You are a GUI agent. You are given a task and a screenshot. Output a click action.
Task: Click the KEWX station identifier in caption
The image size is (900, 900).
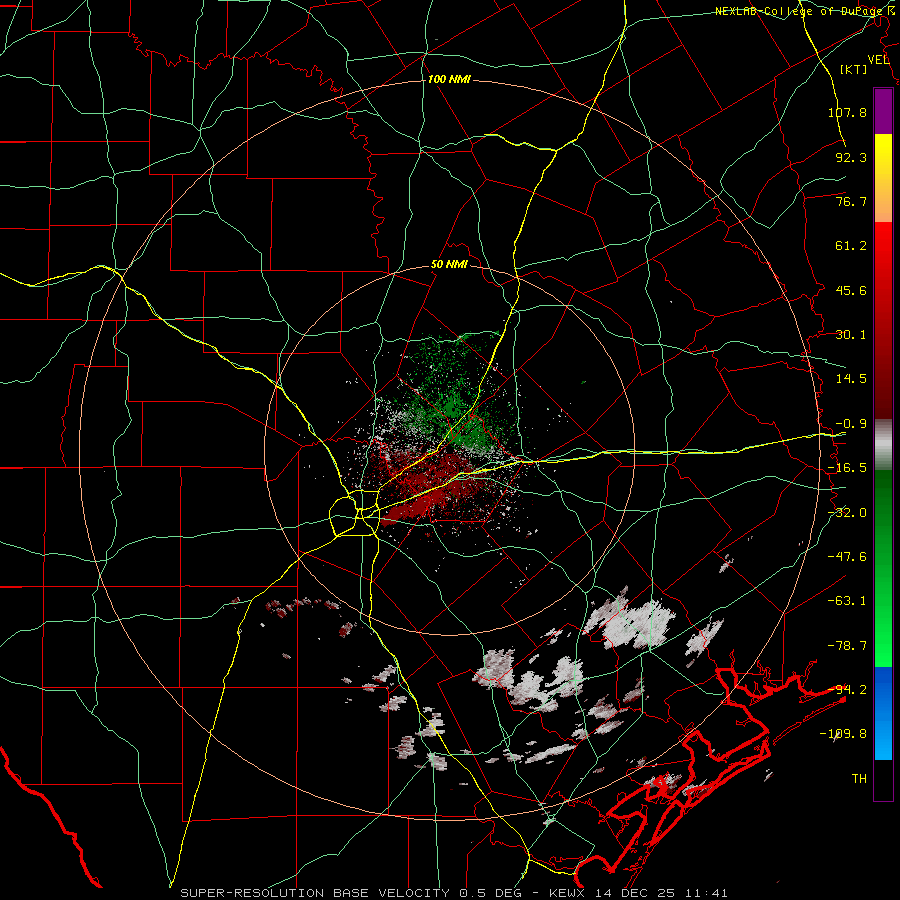click(568, 893)
